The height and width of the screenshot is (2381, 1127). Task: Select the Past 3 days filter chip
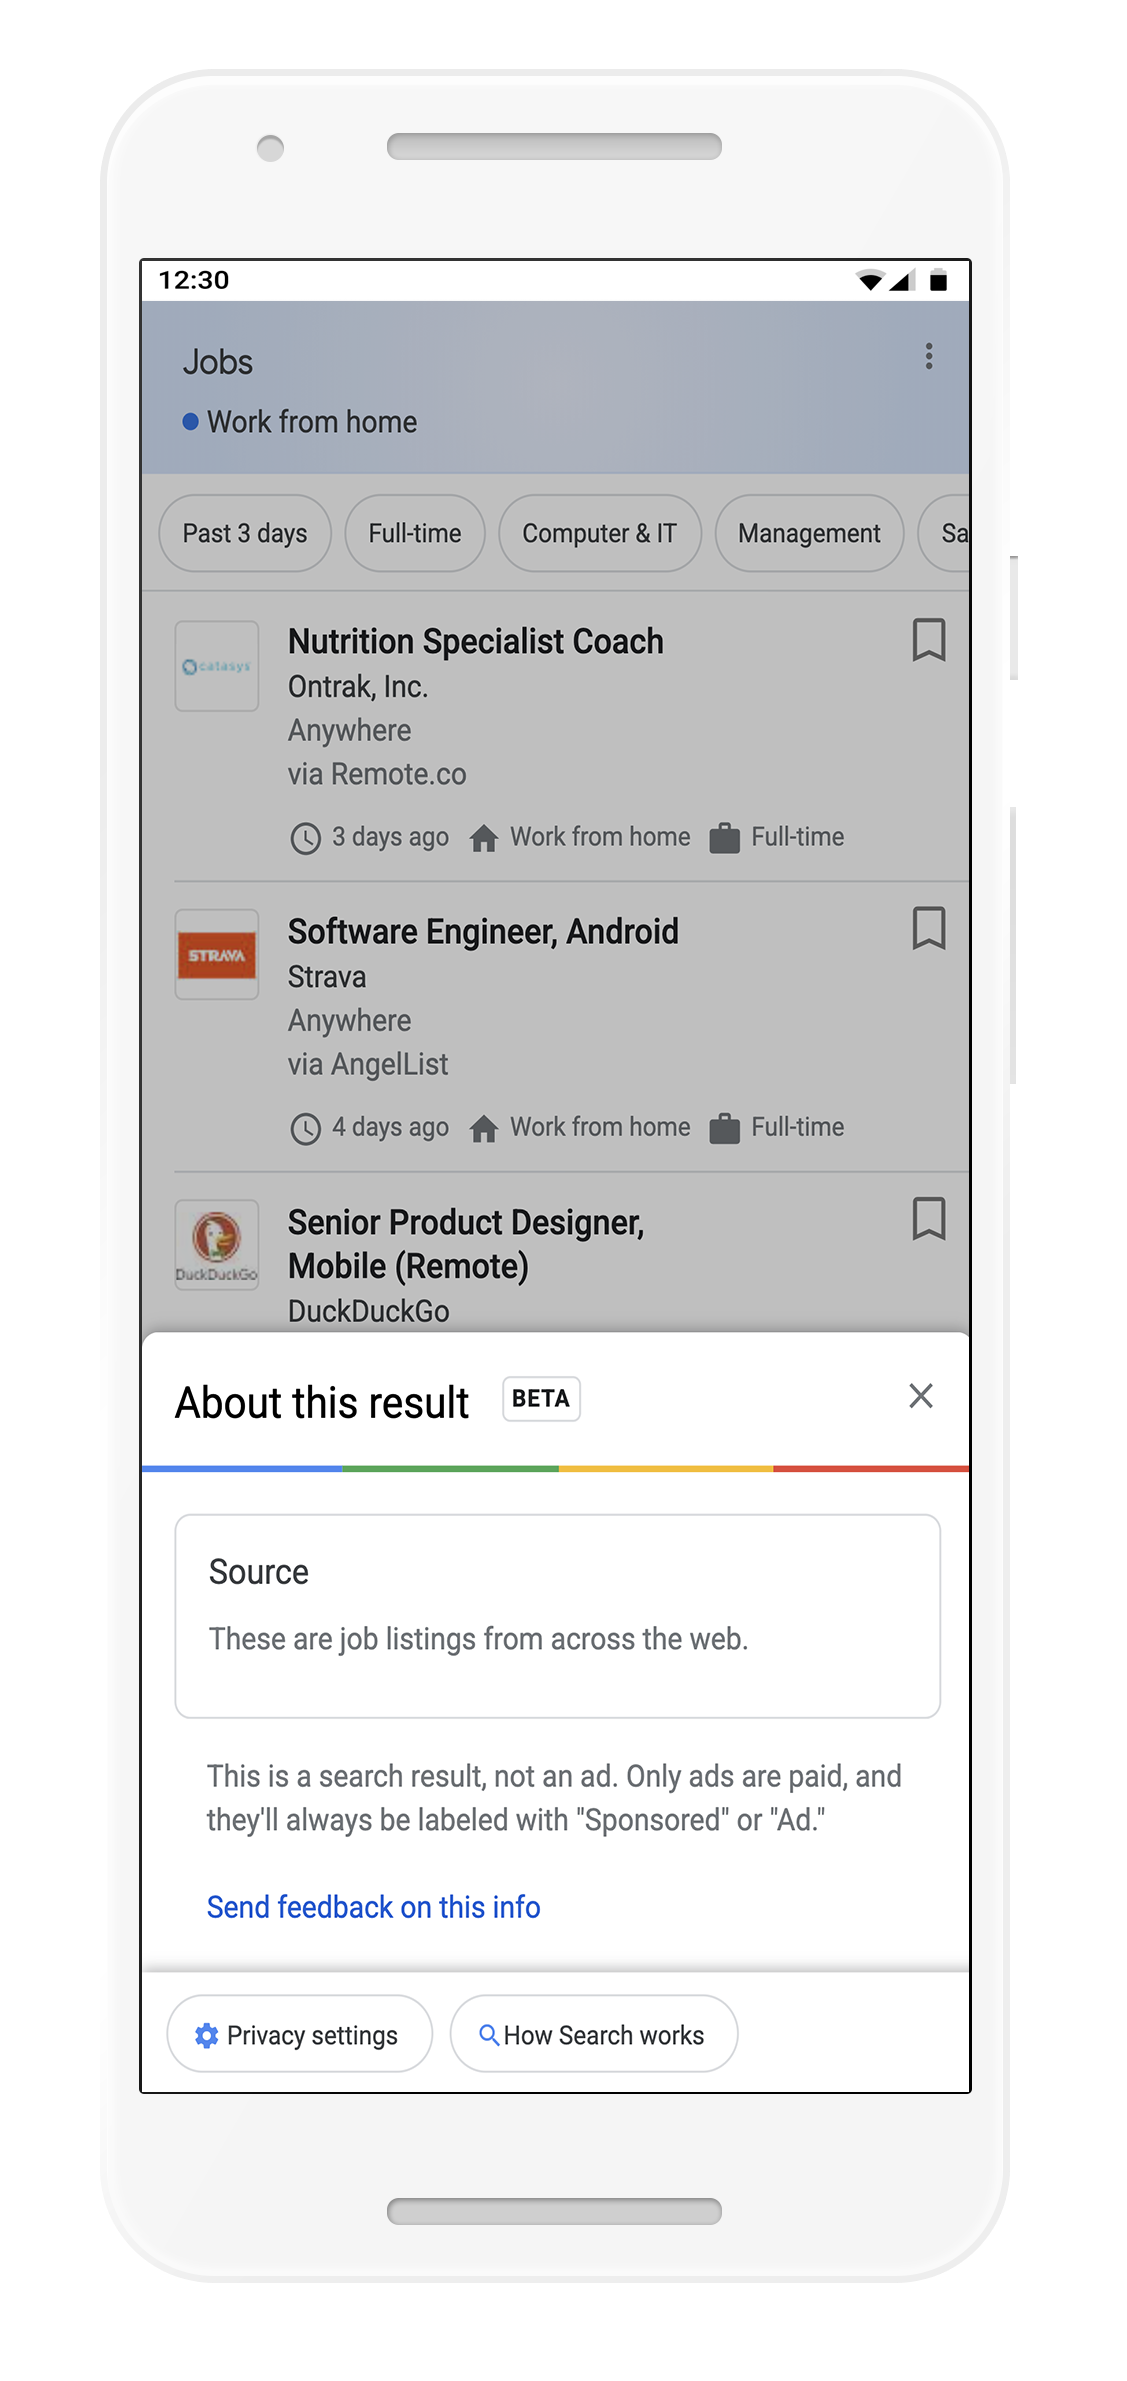(245, 534)
